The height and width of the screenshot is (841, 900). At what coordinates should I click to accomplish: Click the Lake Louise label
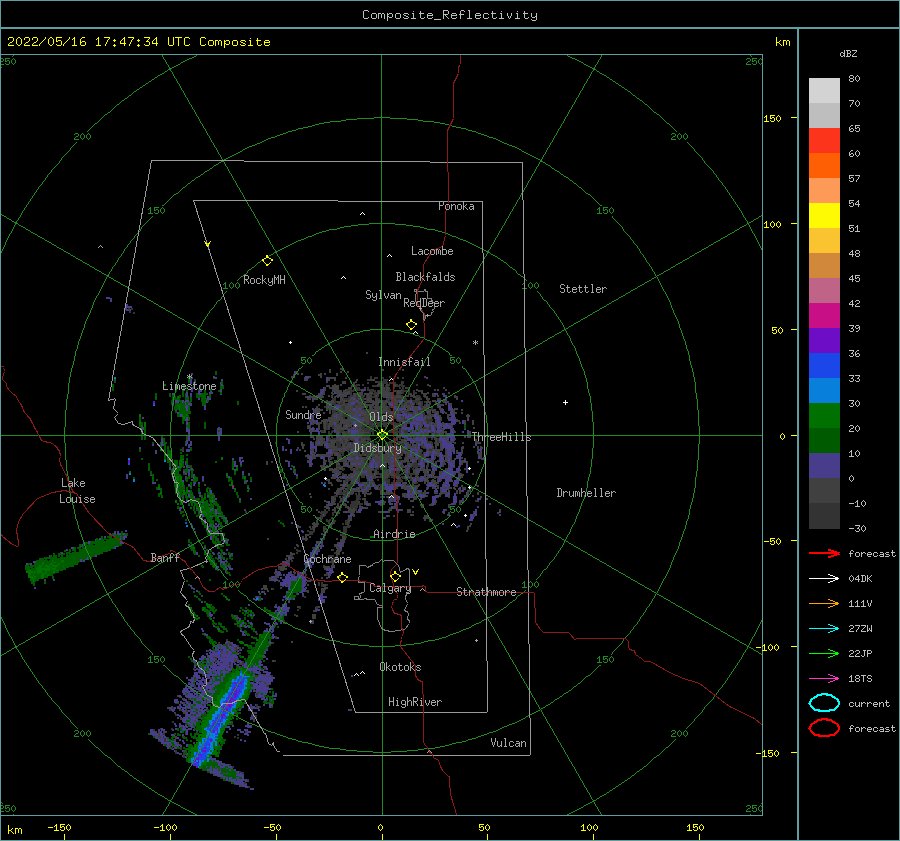(77, 491)
